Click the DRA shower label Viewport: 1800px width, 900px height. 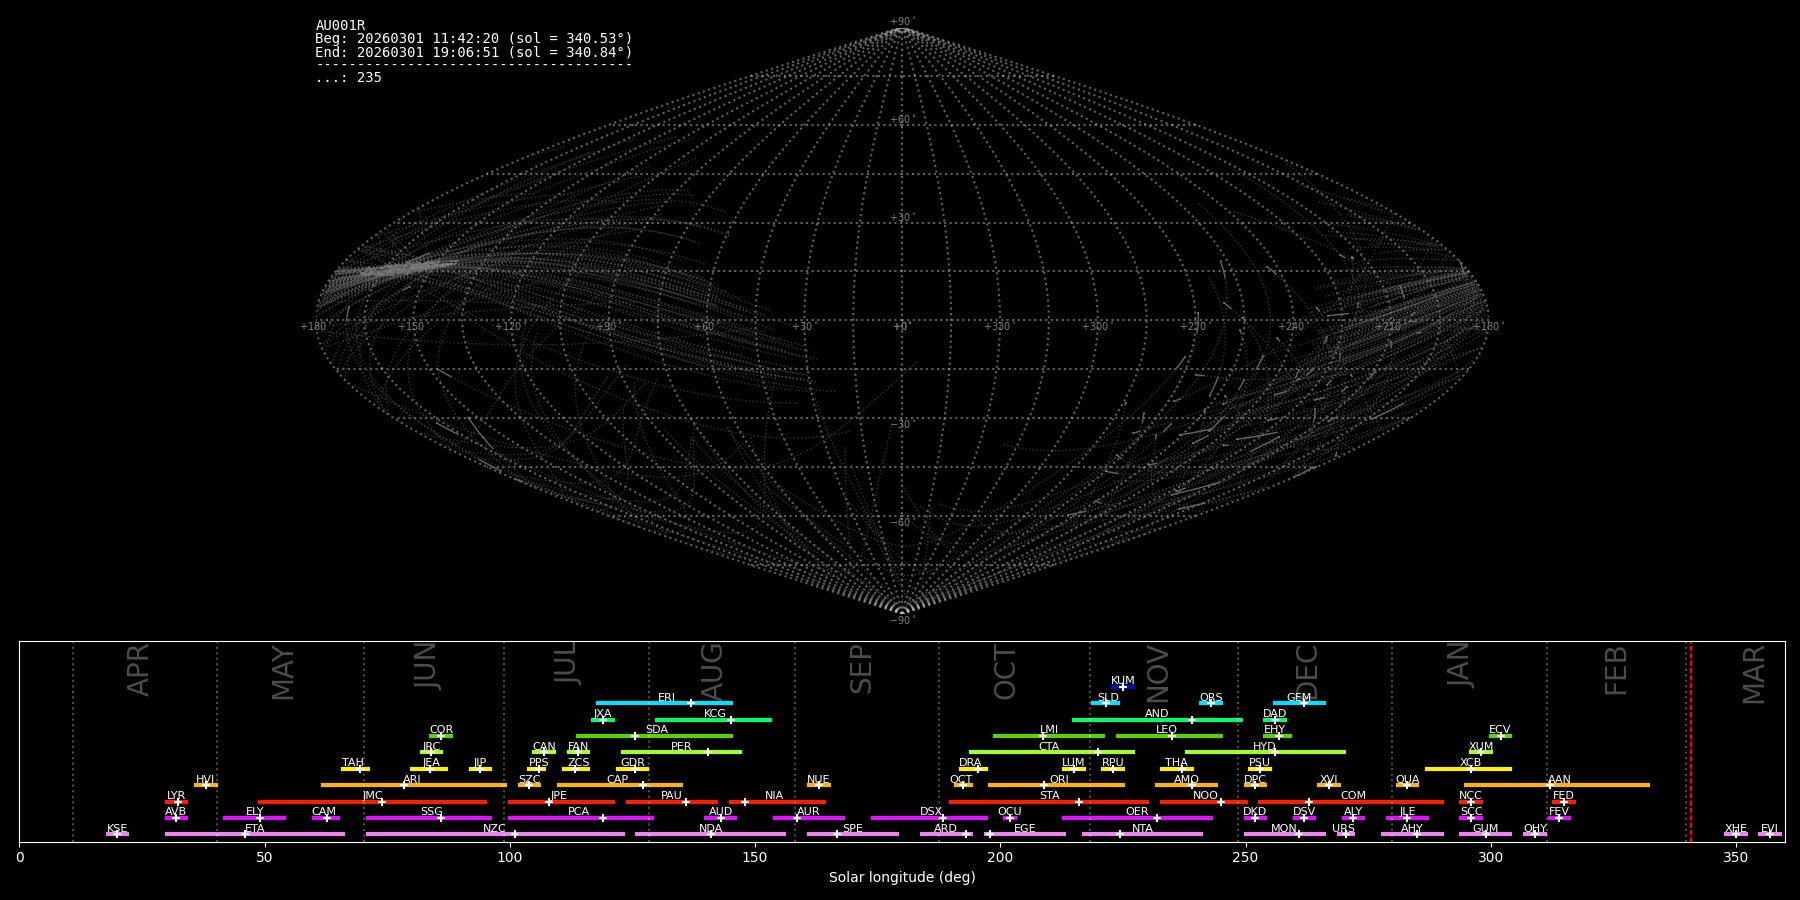[x=971, y=763]
